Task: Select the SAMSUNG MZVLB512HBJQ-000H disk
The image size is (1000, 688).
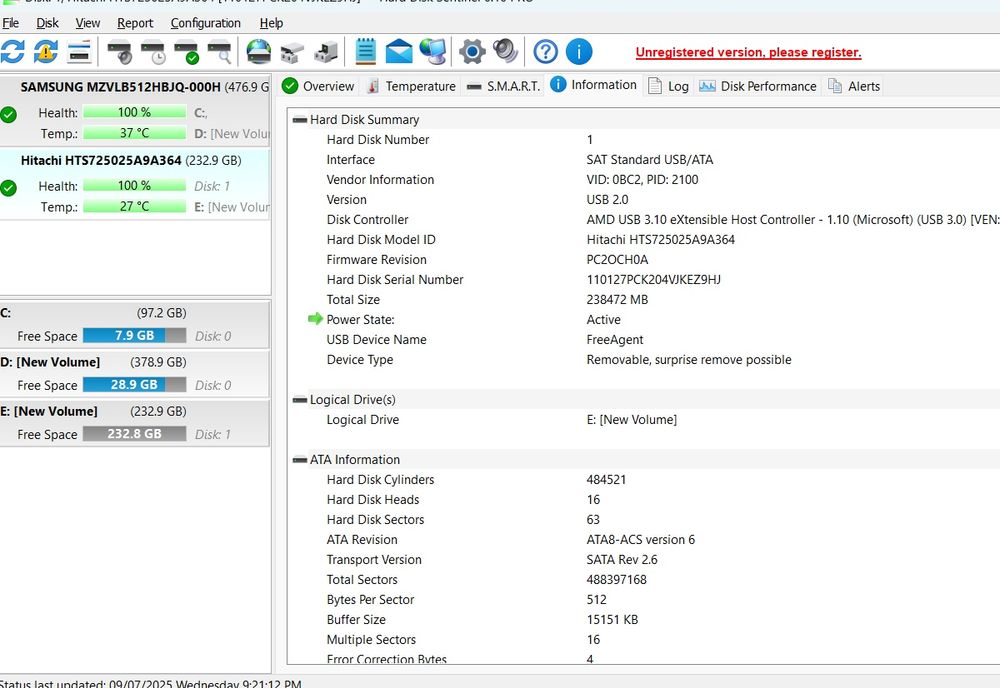Action: click(x=135, y=111)
